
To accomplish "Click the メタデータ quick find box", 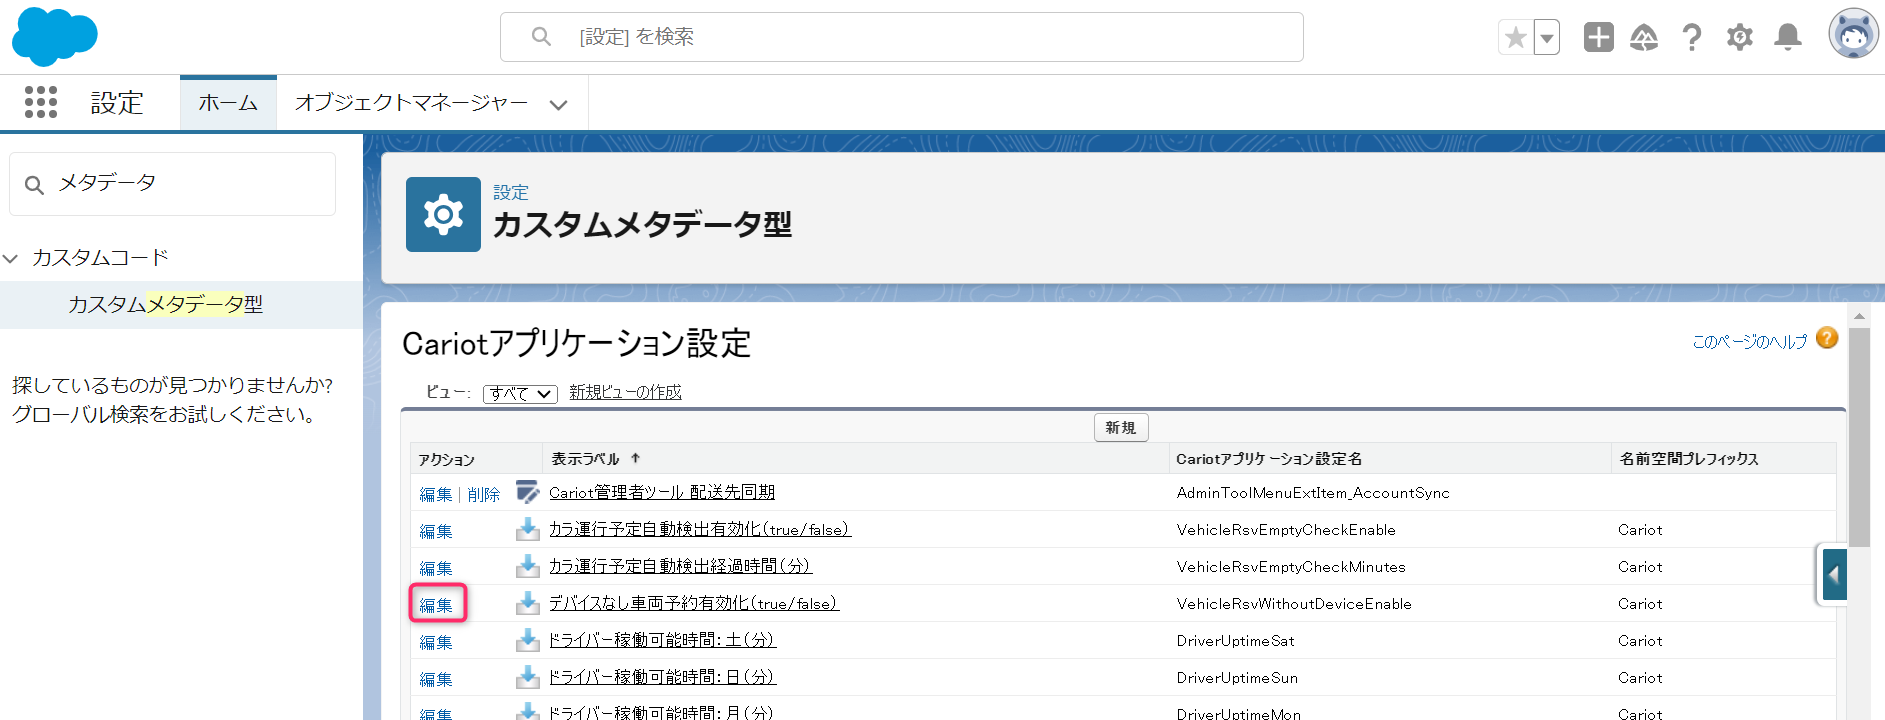I will pos(172,184).
